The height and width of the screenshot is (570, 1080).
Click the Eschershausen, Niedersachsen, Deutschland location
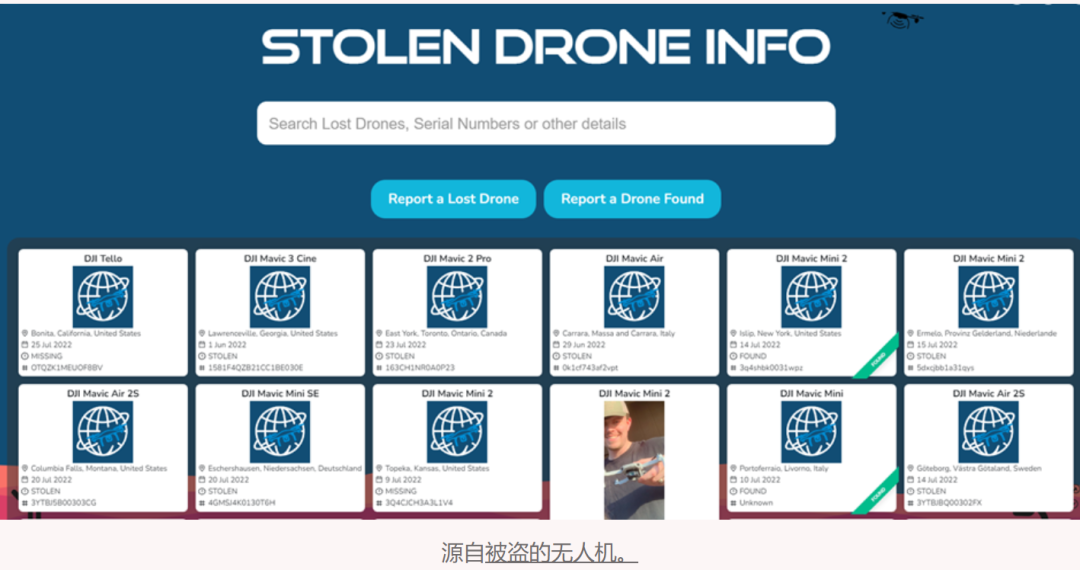coord(284,468)
